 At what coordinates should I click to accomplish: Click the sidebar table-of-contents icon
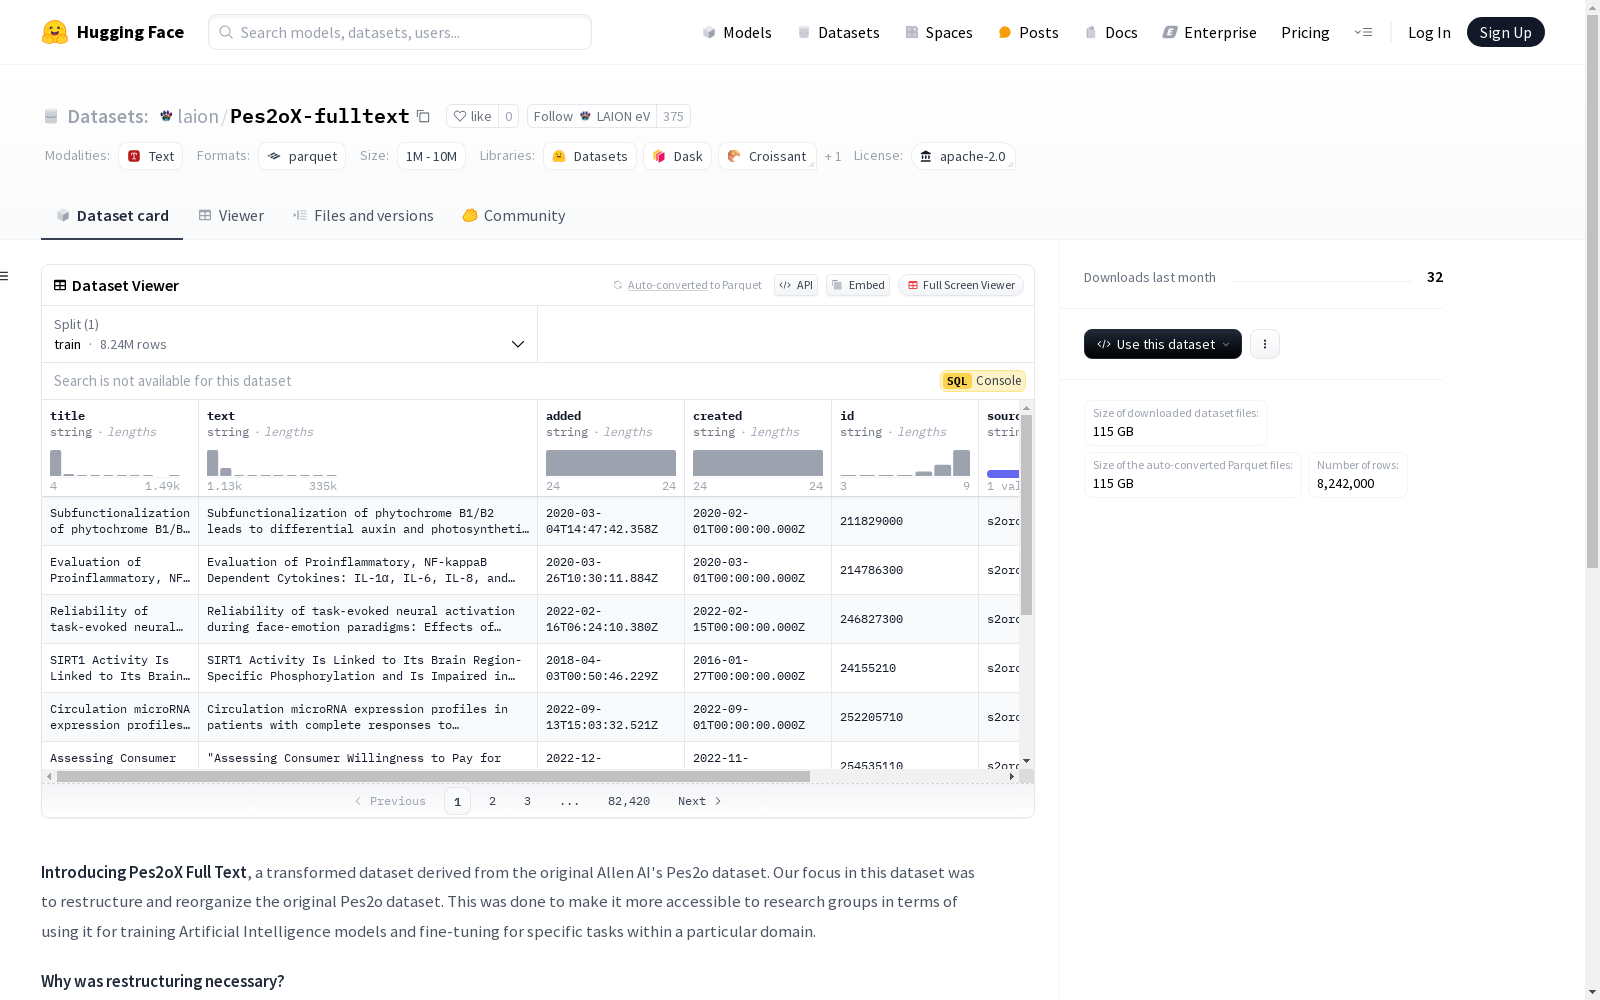[5, 276]
